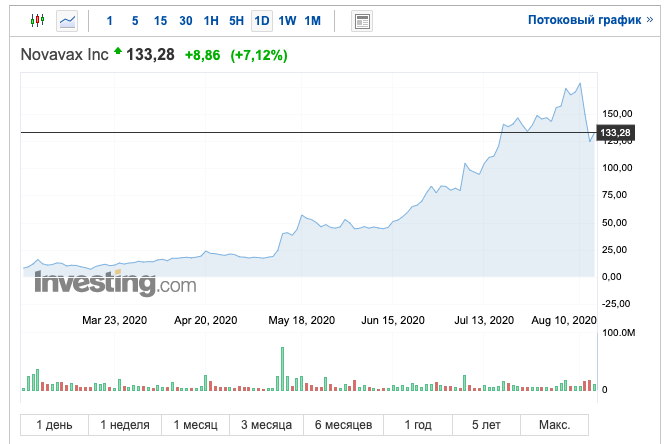Click the (+7,12%) percent change
668x444 pixels.
click(259, 55)
